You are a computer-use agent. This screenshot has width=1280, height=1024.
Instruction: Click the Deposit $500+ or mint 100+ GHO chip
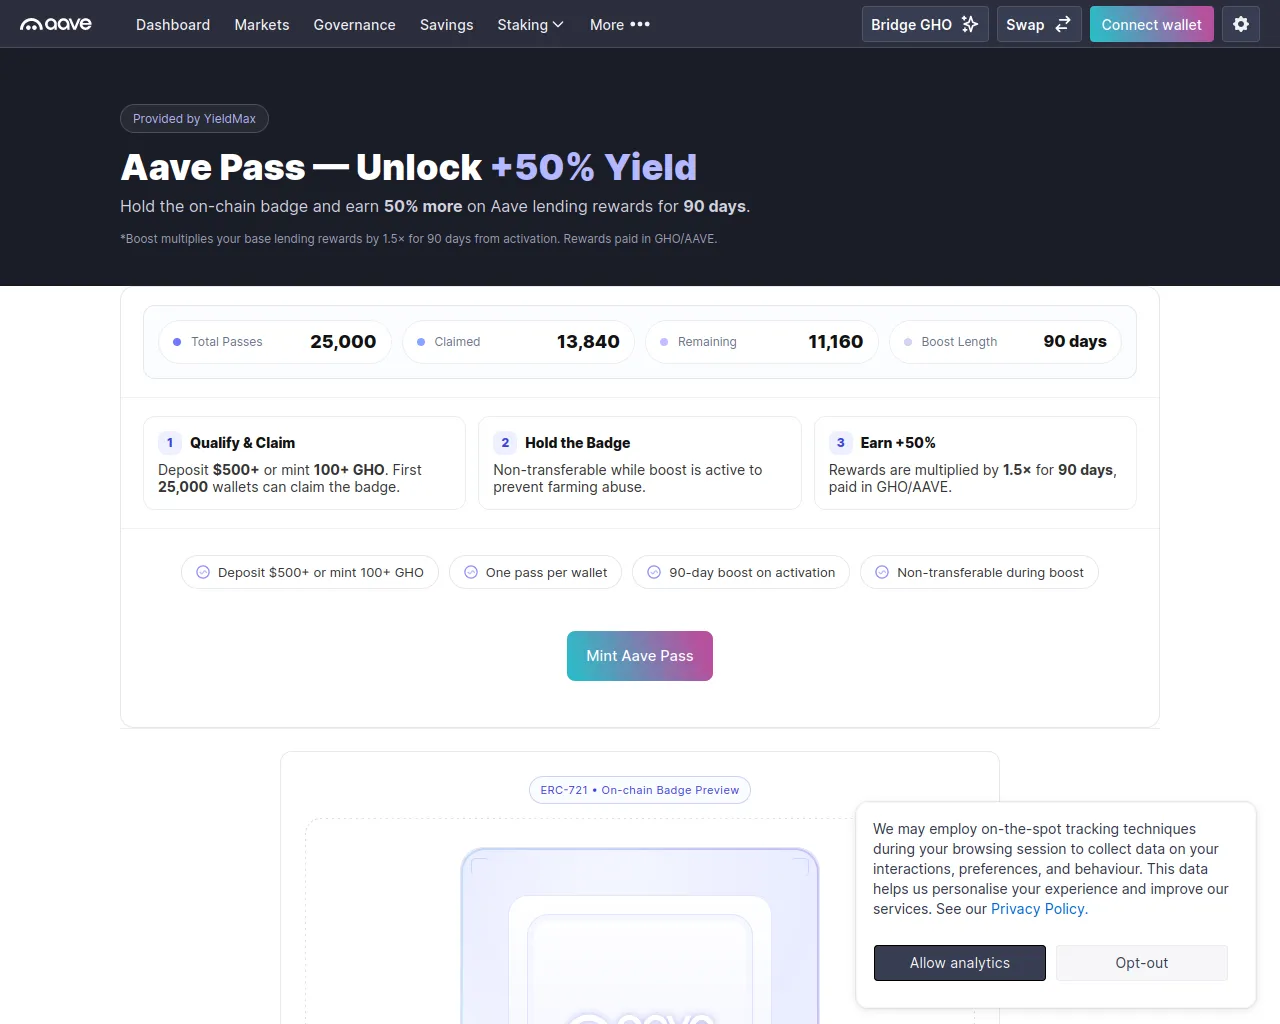click(310, 572)
